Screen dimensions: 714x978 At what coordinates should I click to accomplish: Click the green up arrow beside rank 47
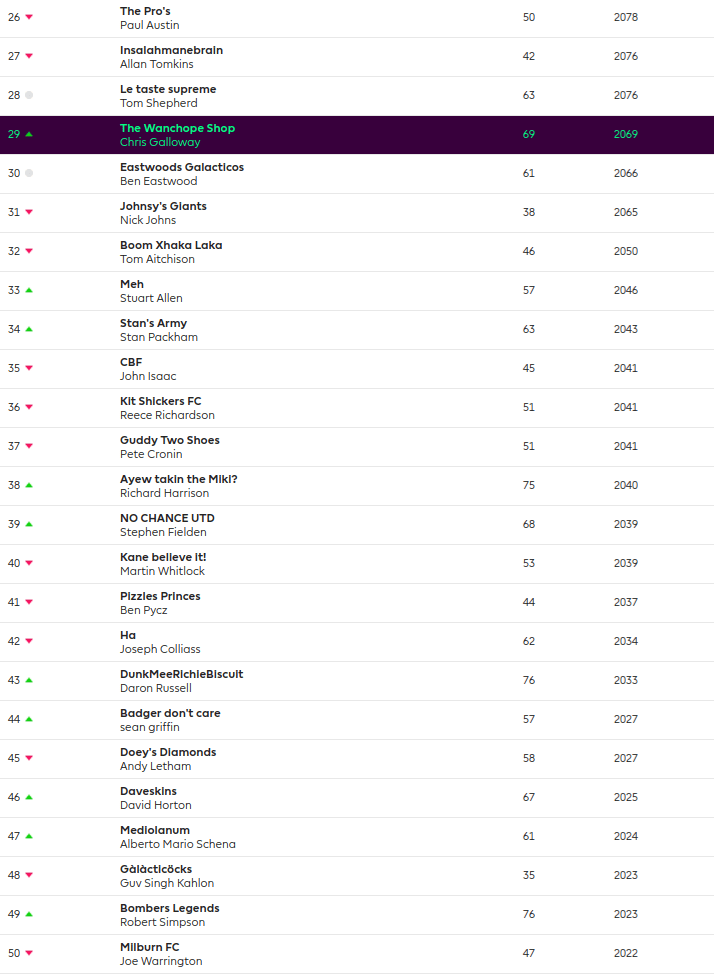click(x=29, y=836)
